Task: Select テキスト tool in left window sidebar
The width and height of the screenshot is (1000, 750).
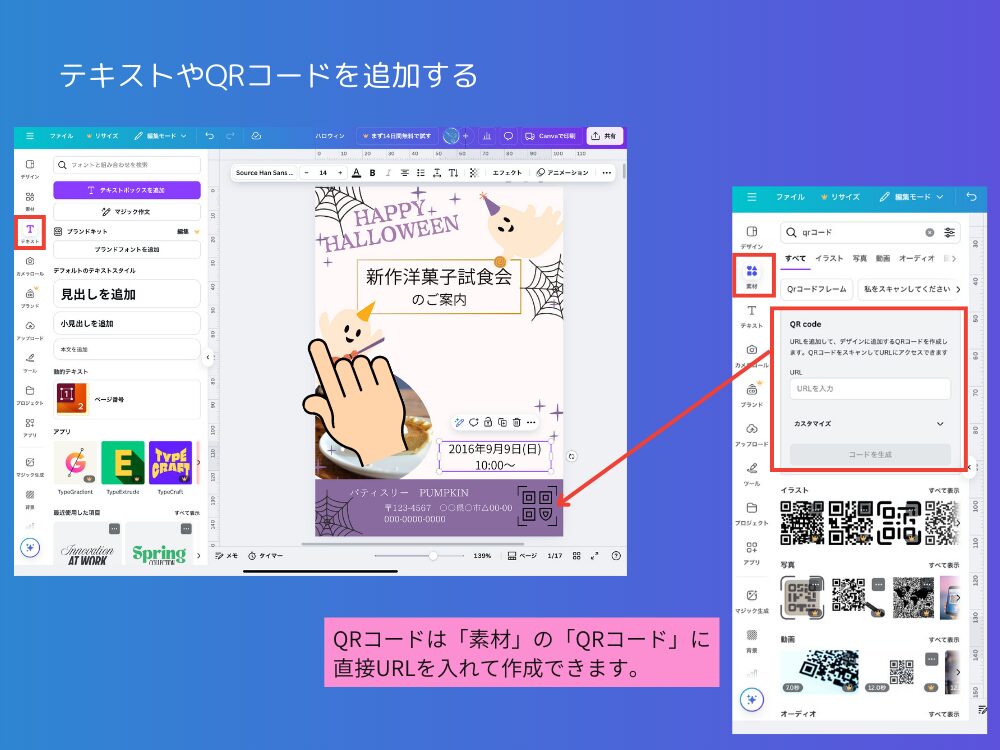Action: point(30,233)
